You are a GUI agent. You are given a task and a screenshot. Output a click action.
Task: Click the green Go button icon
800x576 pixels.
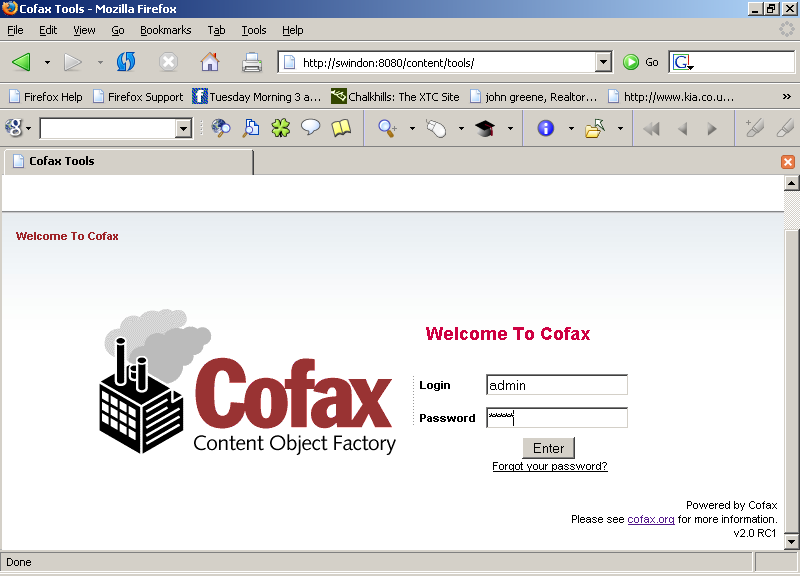click(x=631, y=62)
